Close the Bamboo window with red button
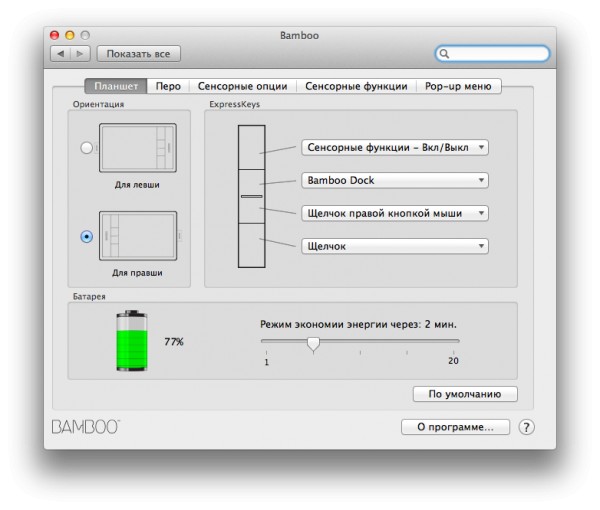The image size is (600, 510). pyautogui.click(x=54, y=35)
